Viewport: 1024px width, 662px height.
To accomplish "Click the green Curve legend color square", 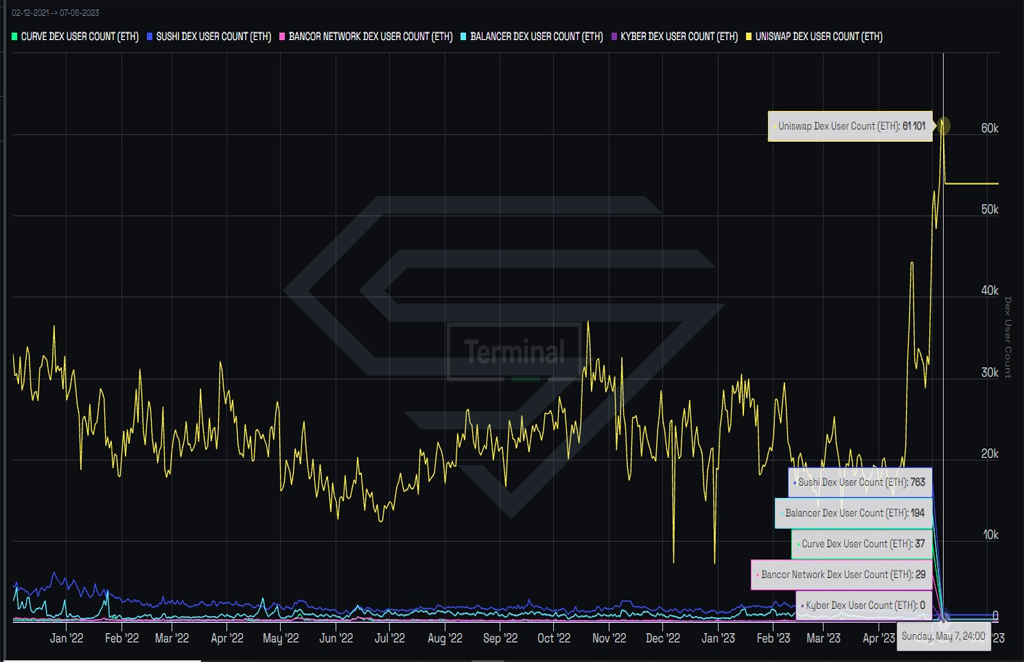I will click(14, 37).
